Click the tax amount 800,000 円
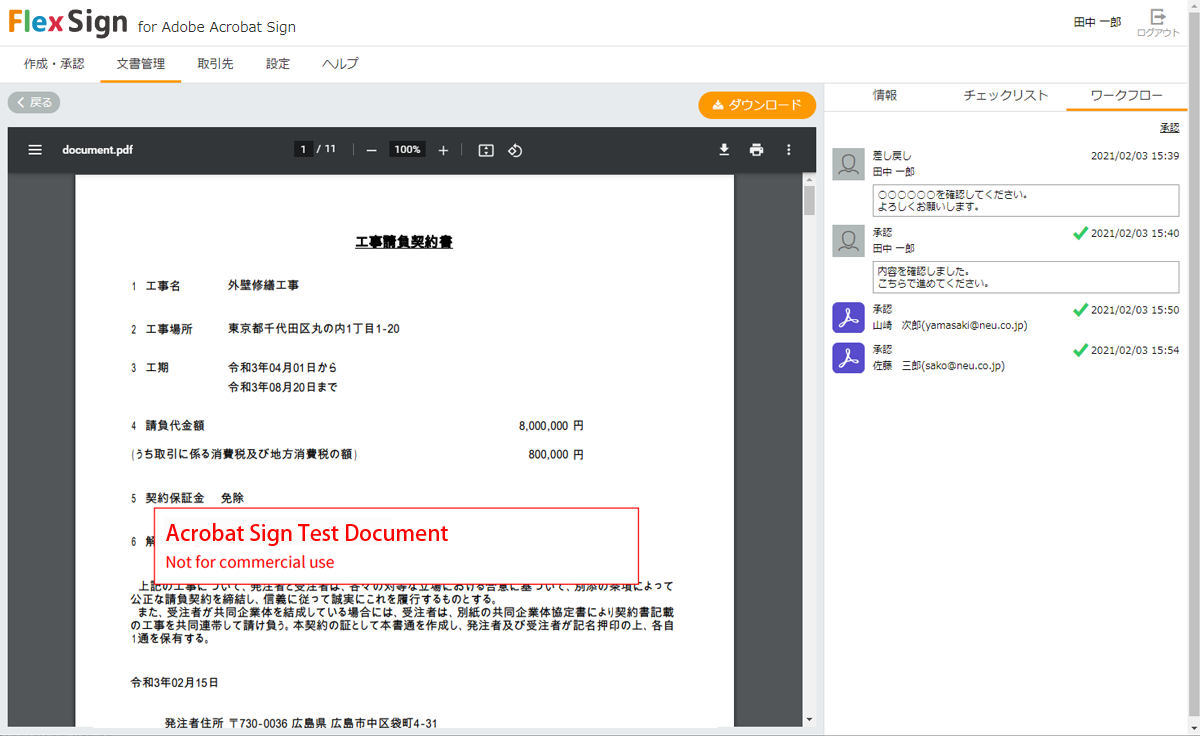The height and width of the screenshot is (736, 1200). (556, 455)
